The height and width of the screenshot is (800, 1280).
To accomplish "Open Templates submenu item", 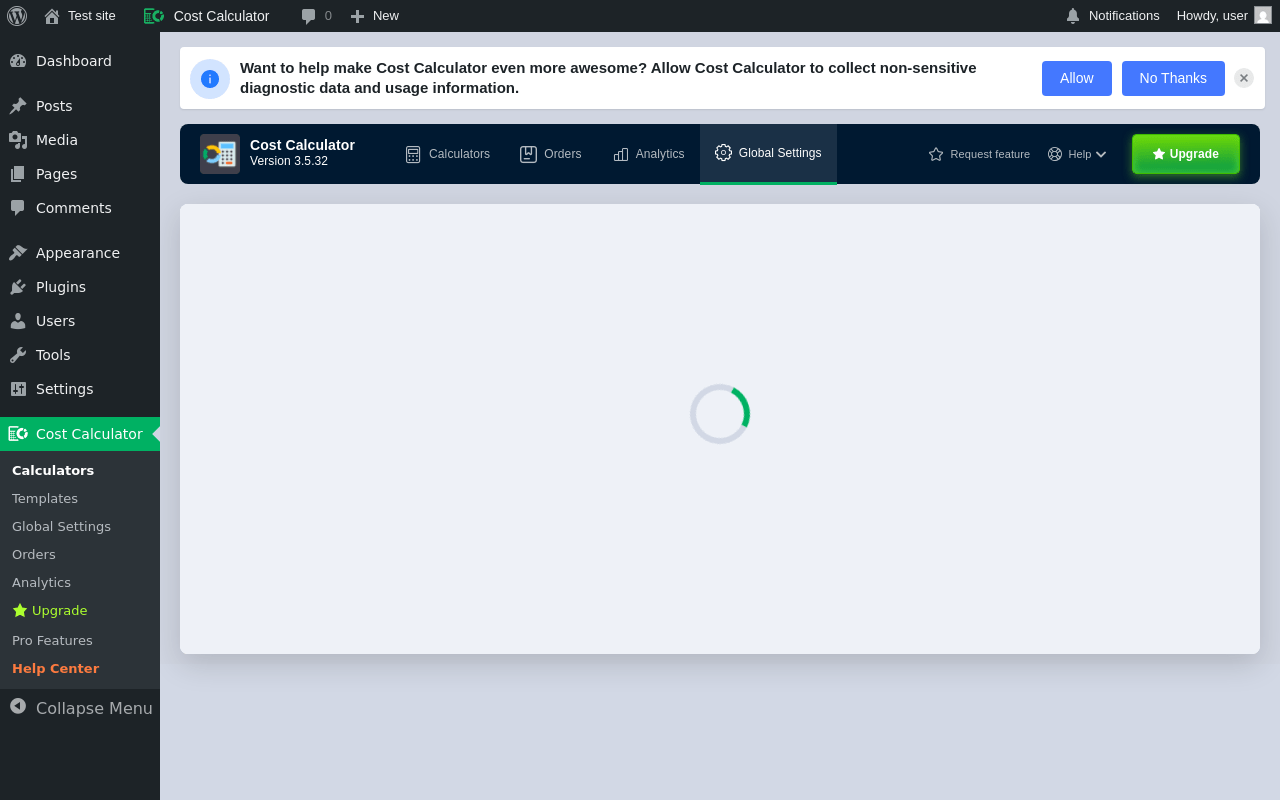I will tap(45, 499).
